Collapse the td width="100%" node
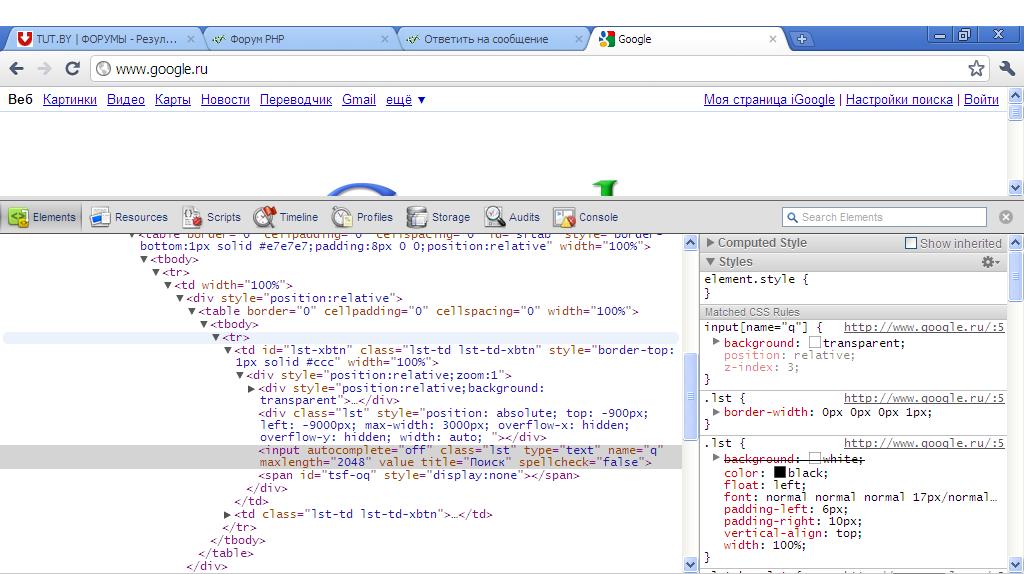This screenshot has width=1024, height=574. (x=168, y=285)
